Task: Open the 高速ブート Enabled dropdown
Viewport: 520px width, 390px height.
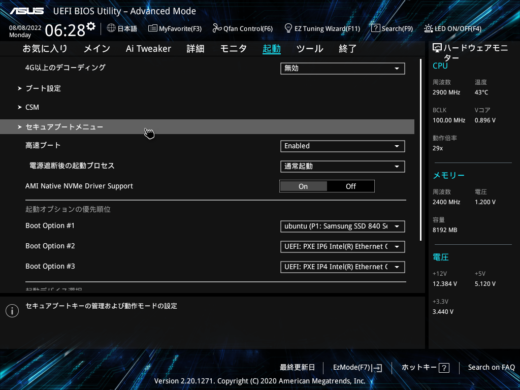Action: coord(343,146)
